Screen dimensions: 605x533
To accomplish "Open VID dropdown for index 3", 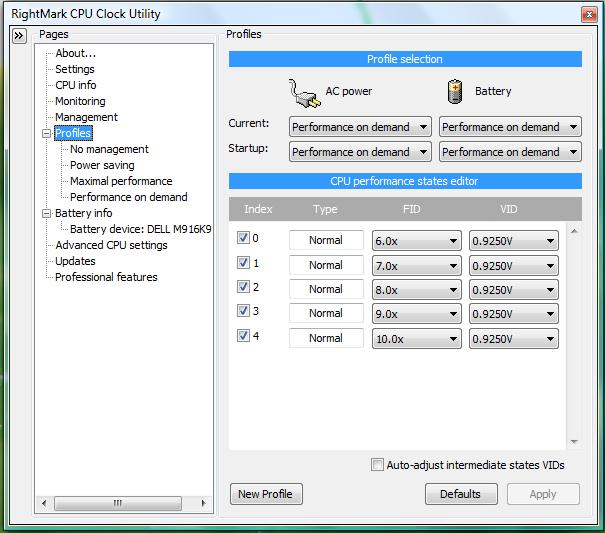I will [x=514, y=314].
